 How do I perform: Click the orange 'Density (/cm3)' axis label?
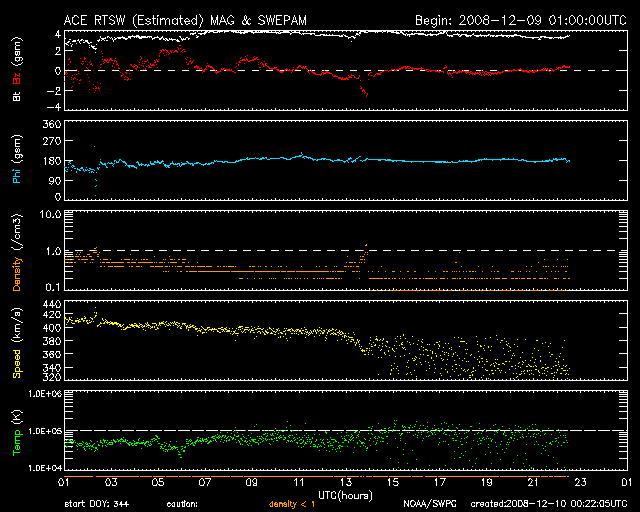click(17, 252)
